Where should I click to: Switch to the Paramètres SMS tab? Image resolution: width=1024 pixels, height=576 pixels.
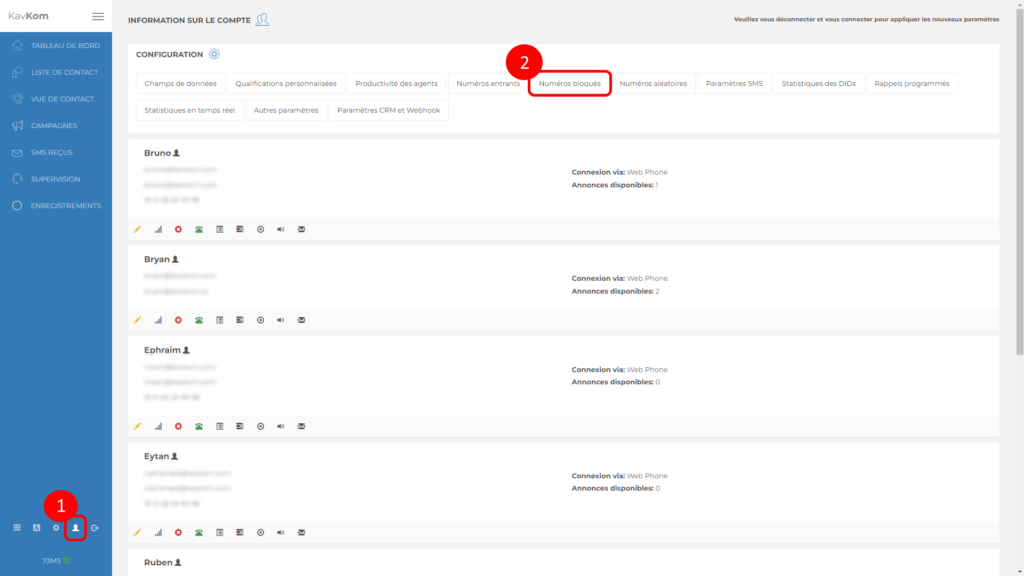point(734,83)
